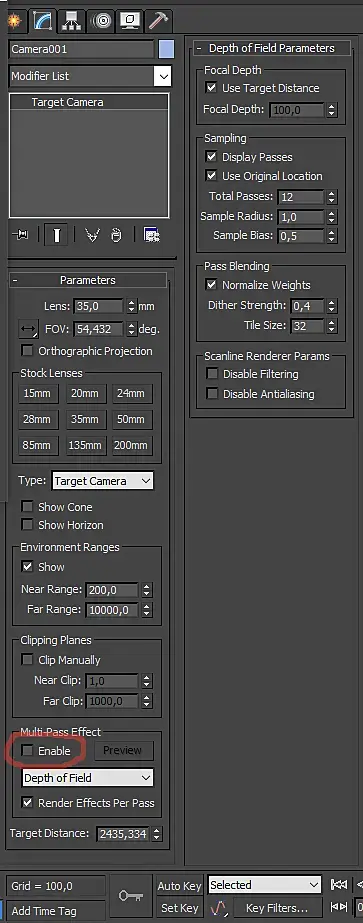The width and height of the screenshot is (363, 923).
Task: Open the camera Type dropdown
Action: click(102, 481)
